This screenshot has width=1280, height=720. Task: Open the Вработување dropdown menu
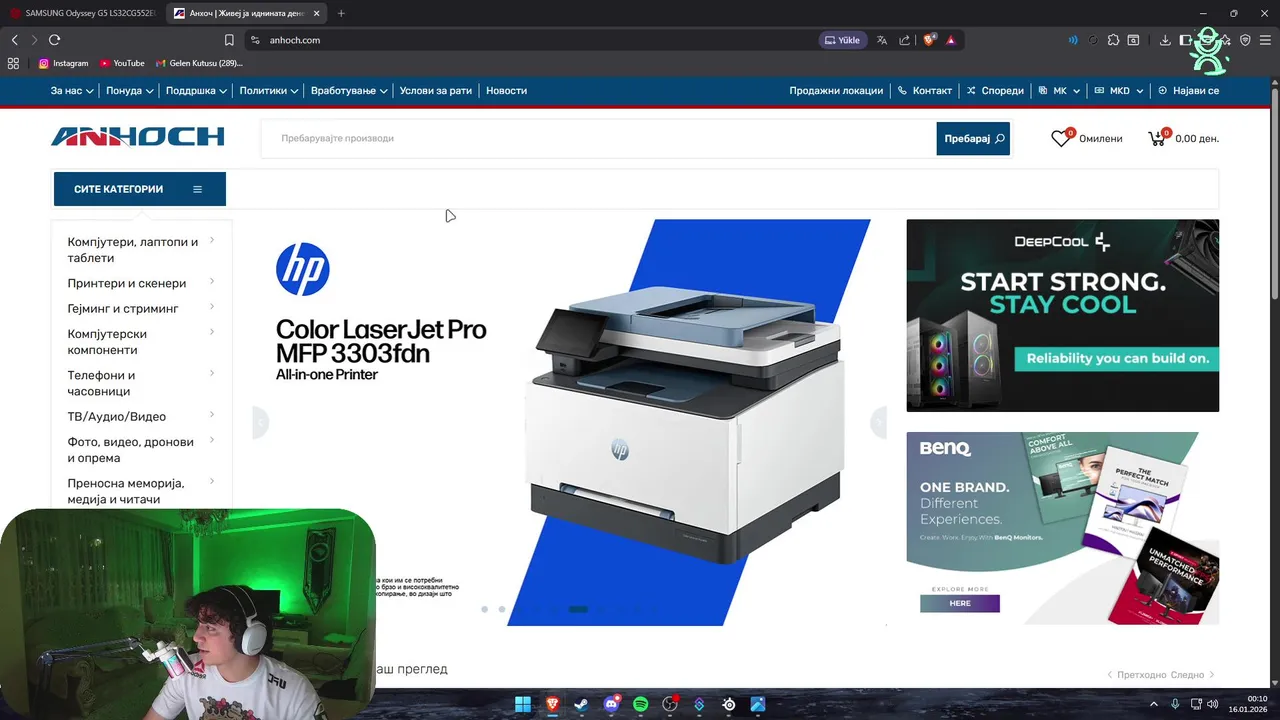click(349, 90)
